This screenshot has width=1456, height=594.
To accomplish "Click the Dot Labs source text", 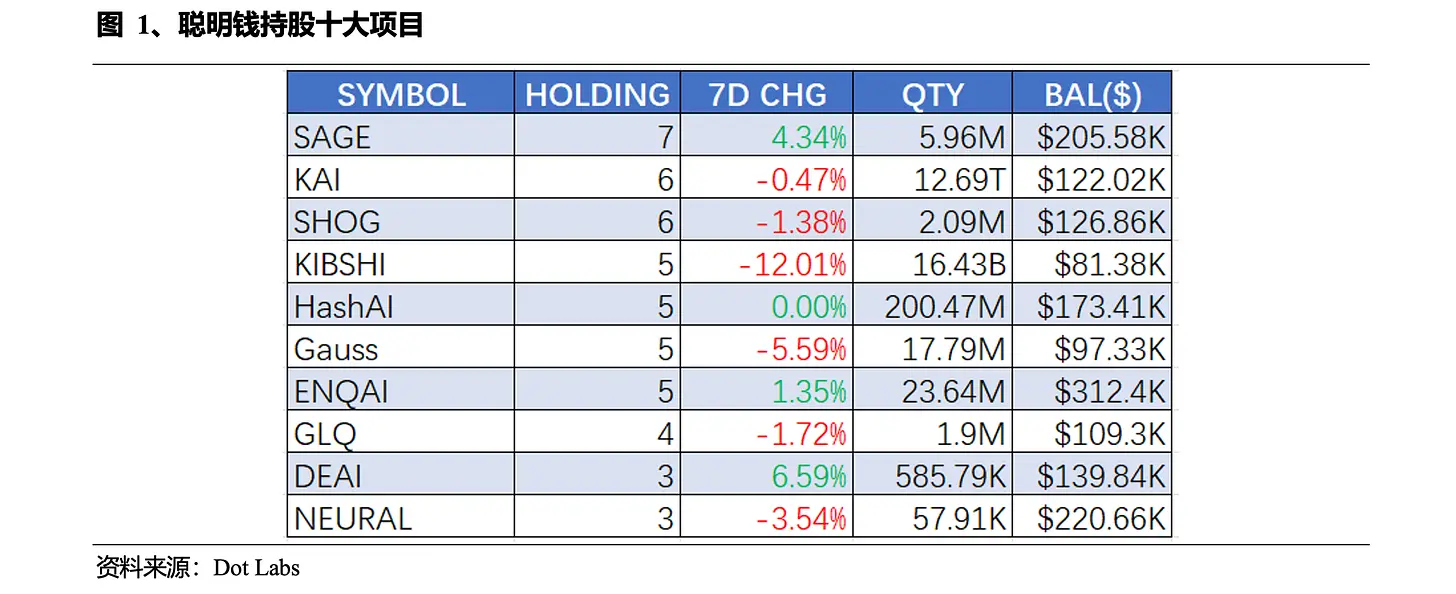I will coord(256,568).
